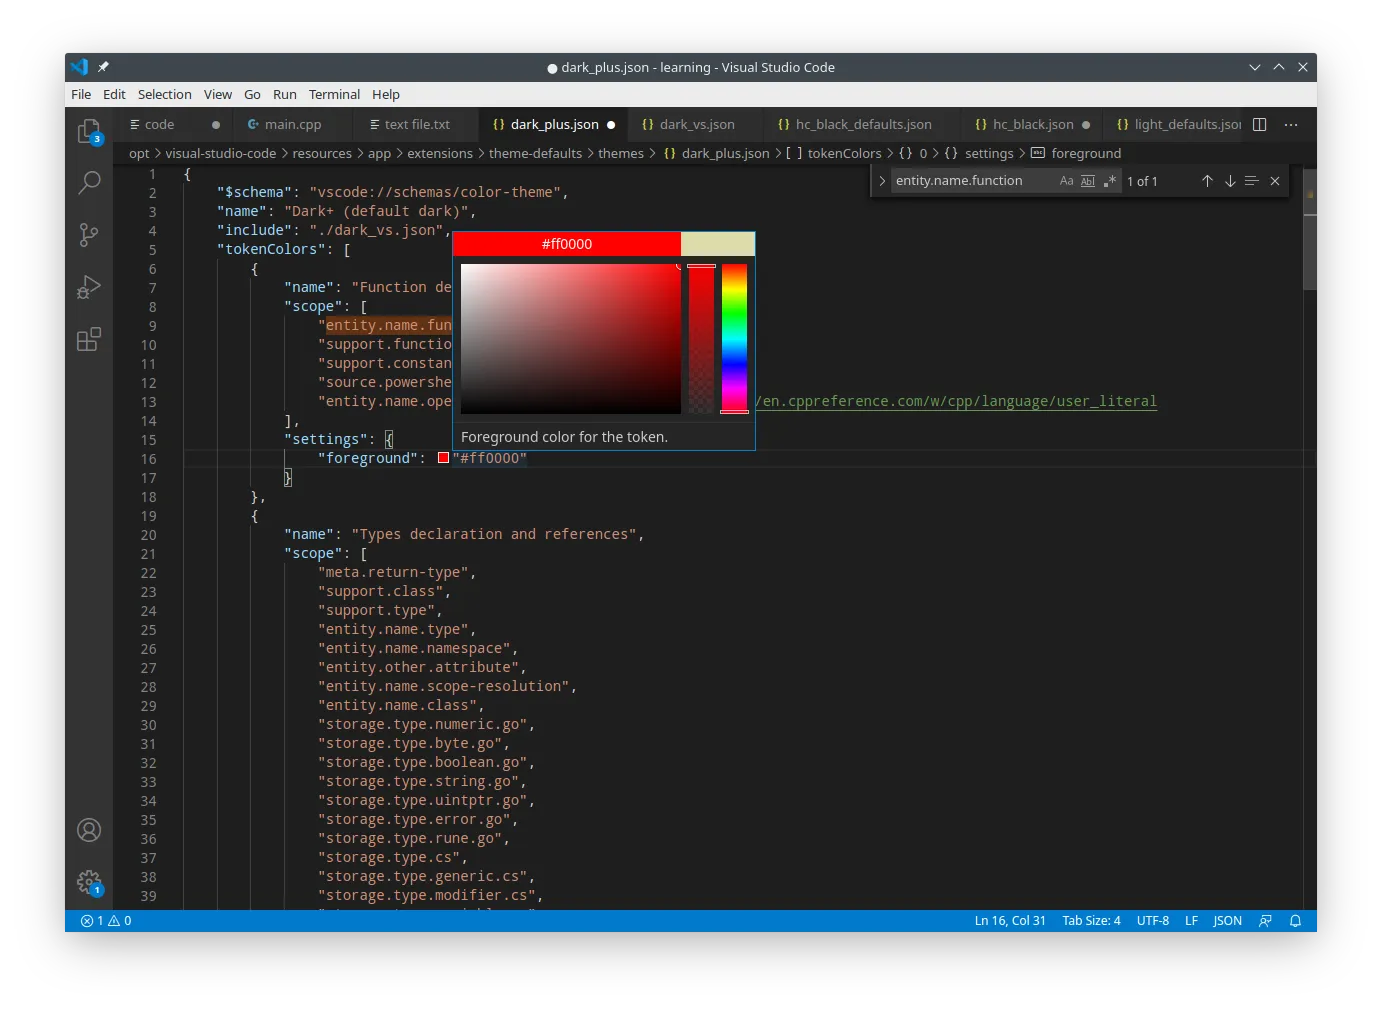Click the red swatch before "#ff0000"

[443, 458]
